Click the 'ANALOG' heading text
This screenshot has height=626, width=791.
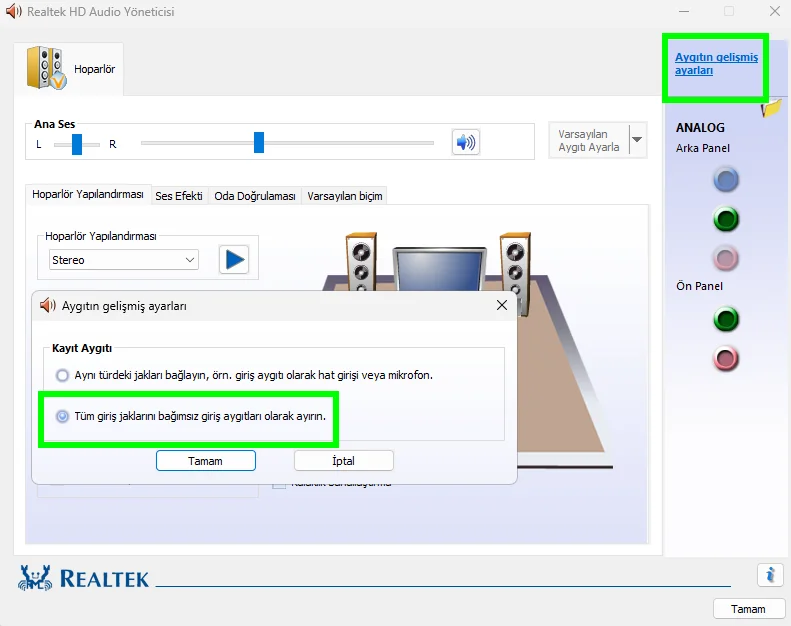[x=700, y=128]
